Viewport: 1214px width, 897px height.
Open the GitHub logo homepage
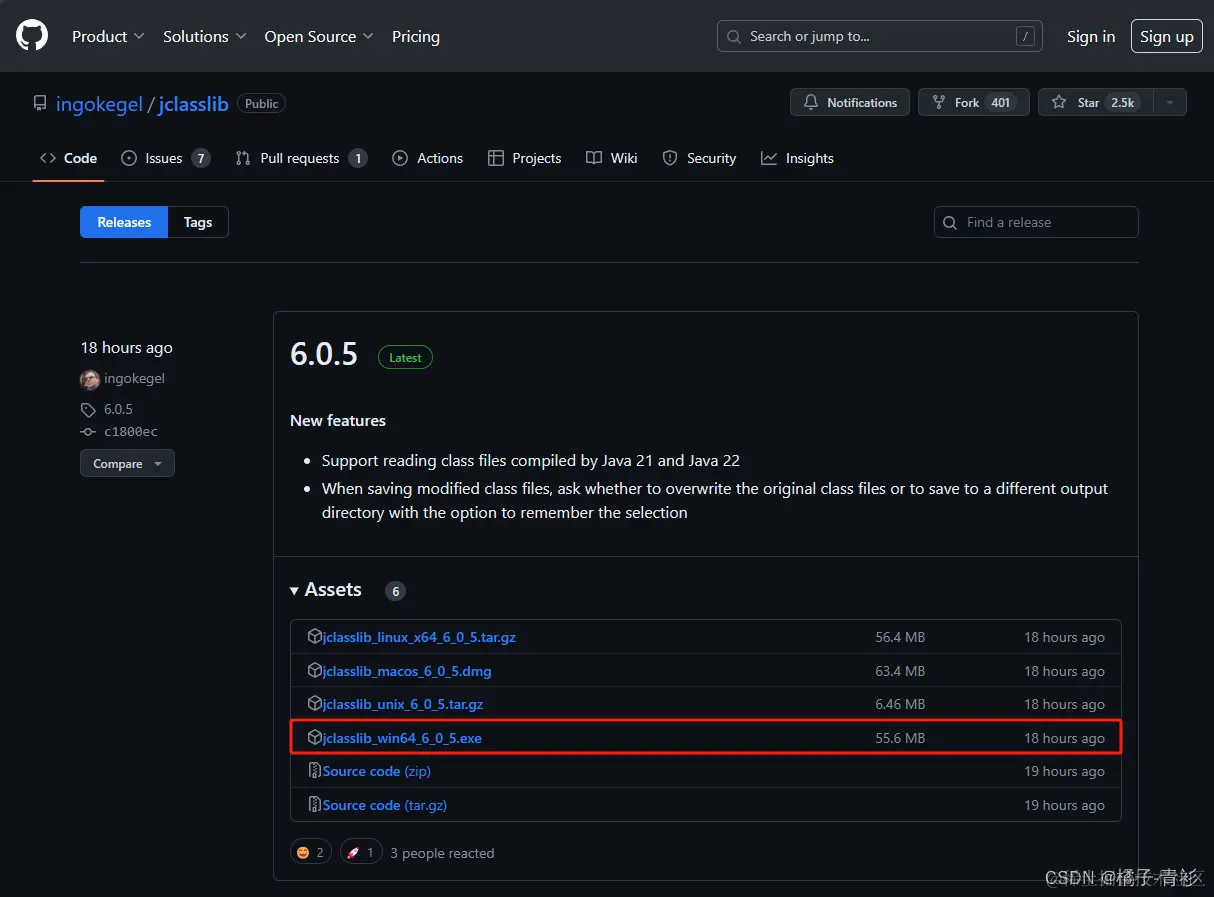32,36
